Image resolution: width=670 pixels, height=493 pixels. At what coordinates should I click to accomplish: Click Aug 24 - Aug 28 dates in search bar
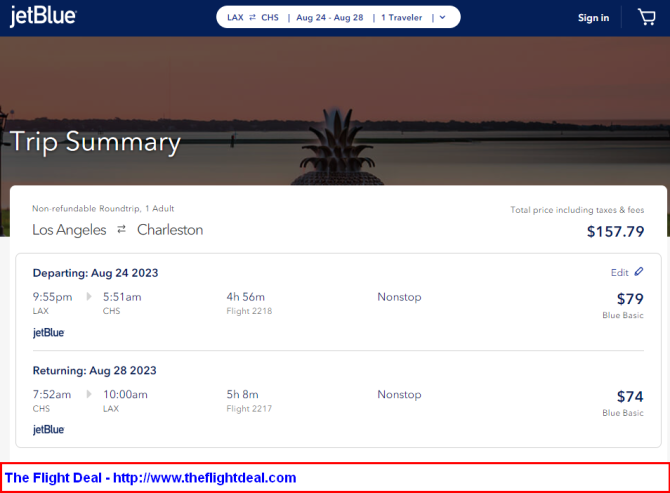[x=330, y=18]
